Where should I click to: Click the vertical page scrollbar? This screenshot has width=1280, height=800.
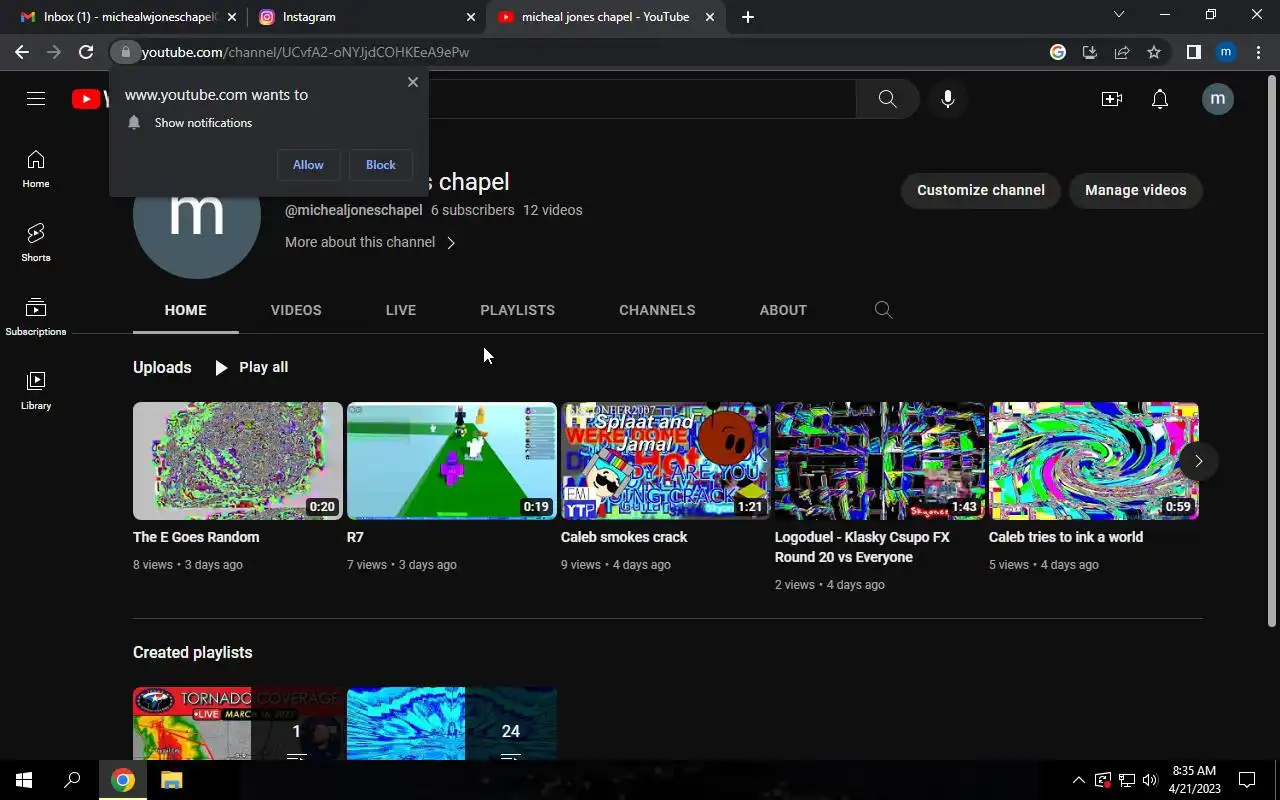(1272, 352)
